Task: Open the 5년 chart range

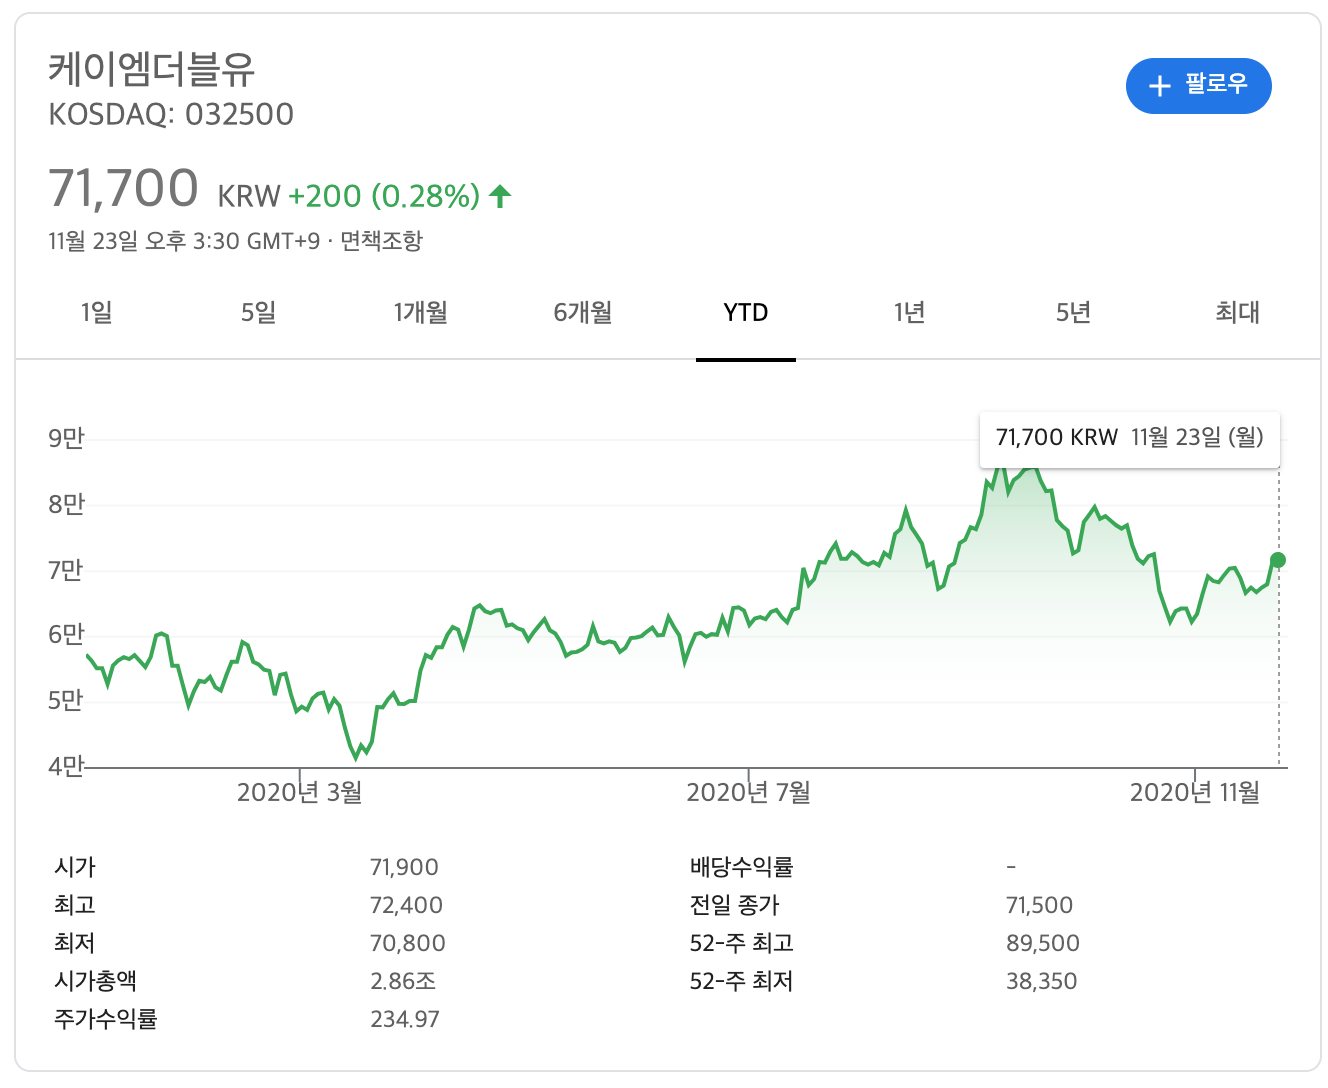Action: tap(1073, 313)
